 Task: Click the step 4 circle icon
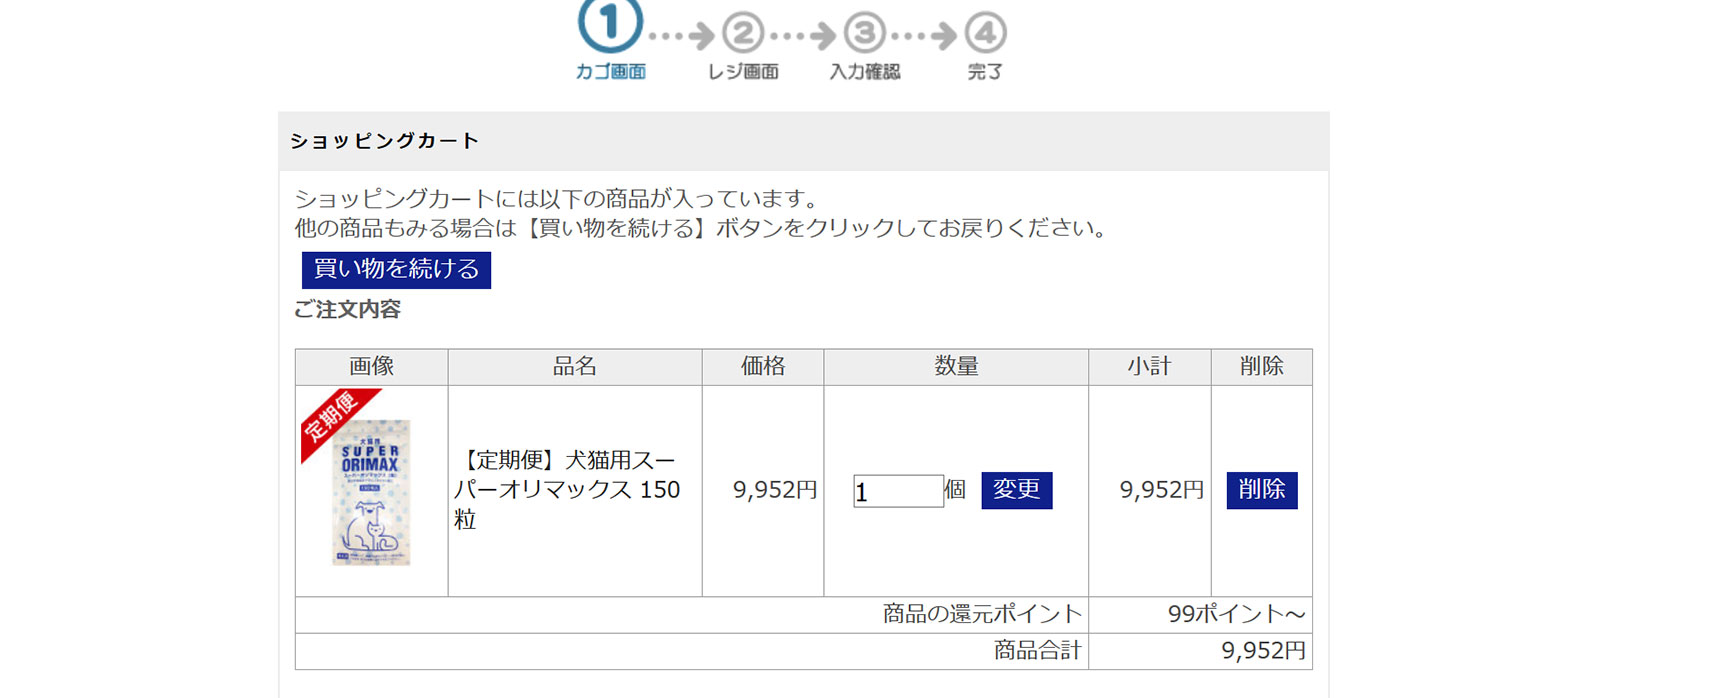point(985,33)
